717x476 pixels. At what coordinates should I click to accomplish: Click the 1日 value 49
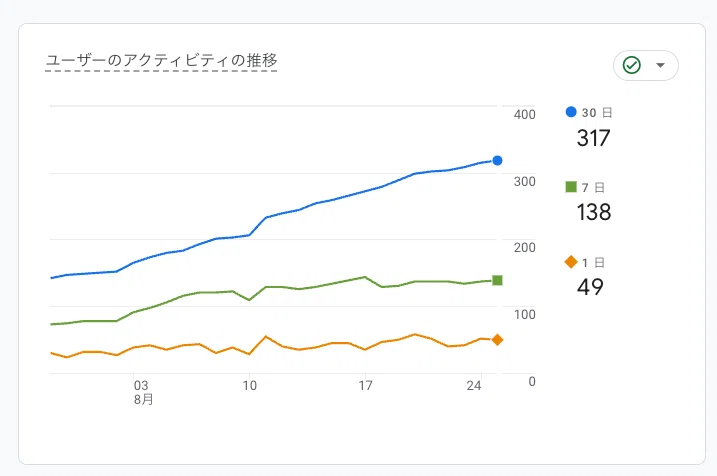(590, 287)
